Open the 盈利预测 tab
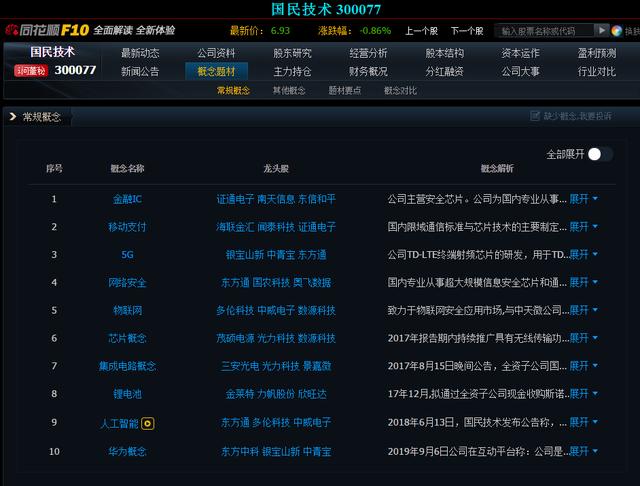This screenshot has width=640, height=486. tap(597, 53)
